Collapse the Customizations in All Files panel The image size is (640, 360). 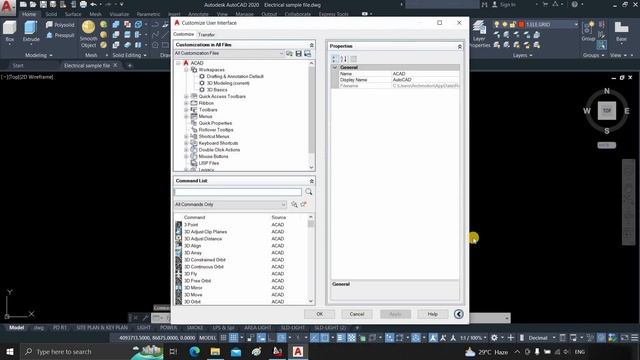point(311,45)
